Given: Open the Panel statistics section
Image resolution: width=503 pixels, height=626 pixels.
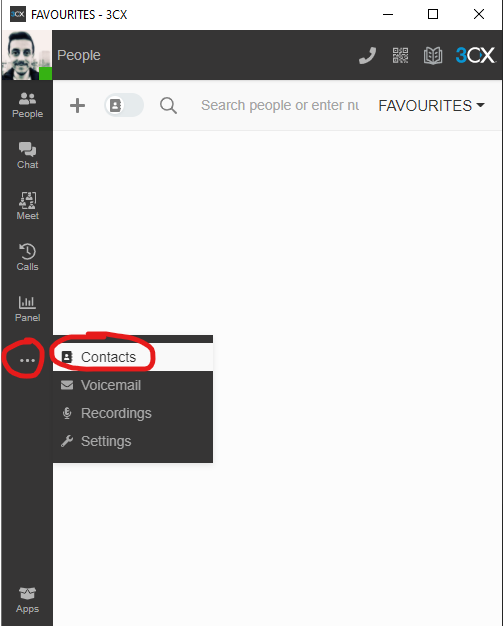Looking at the screenshot, I should [x=27, y=309].
